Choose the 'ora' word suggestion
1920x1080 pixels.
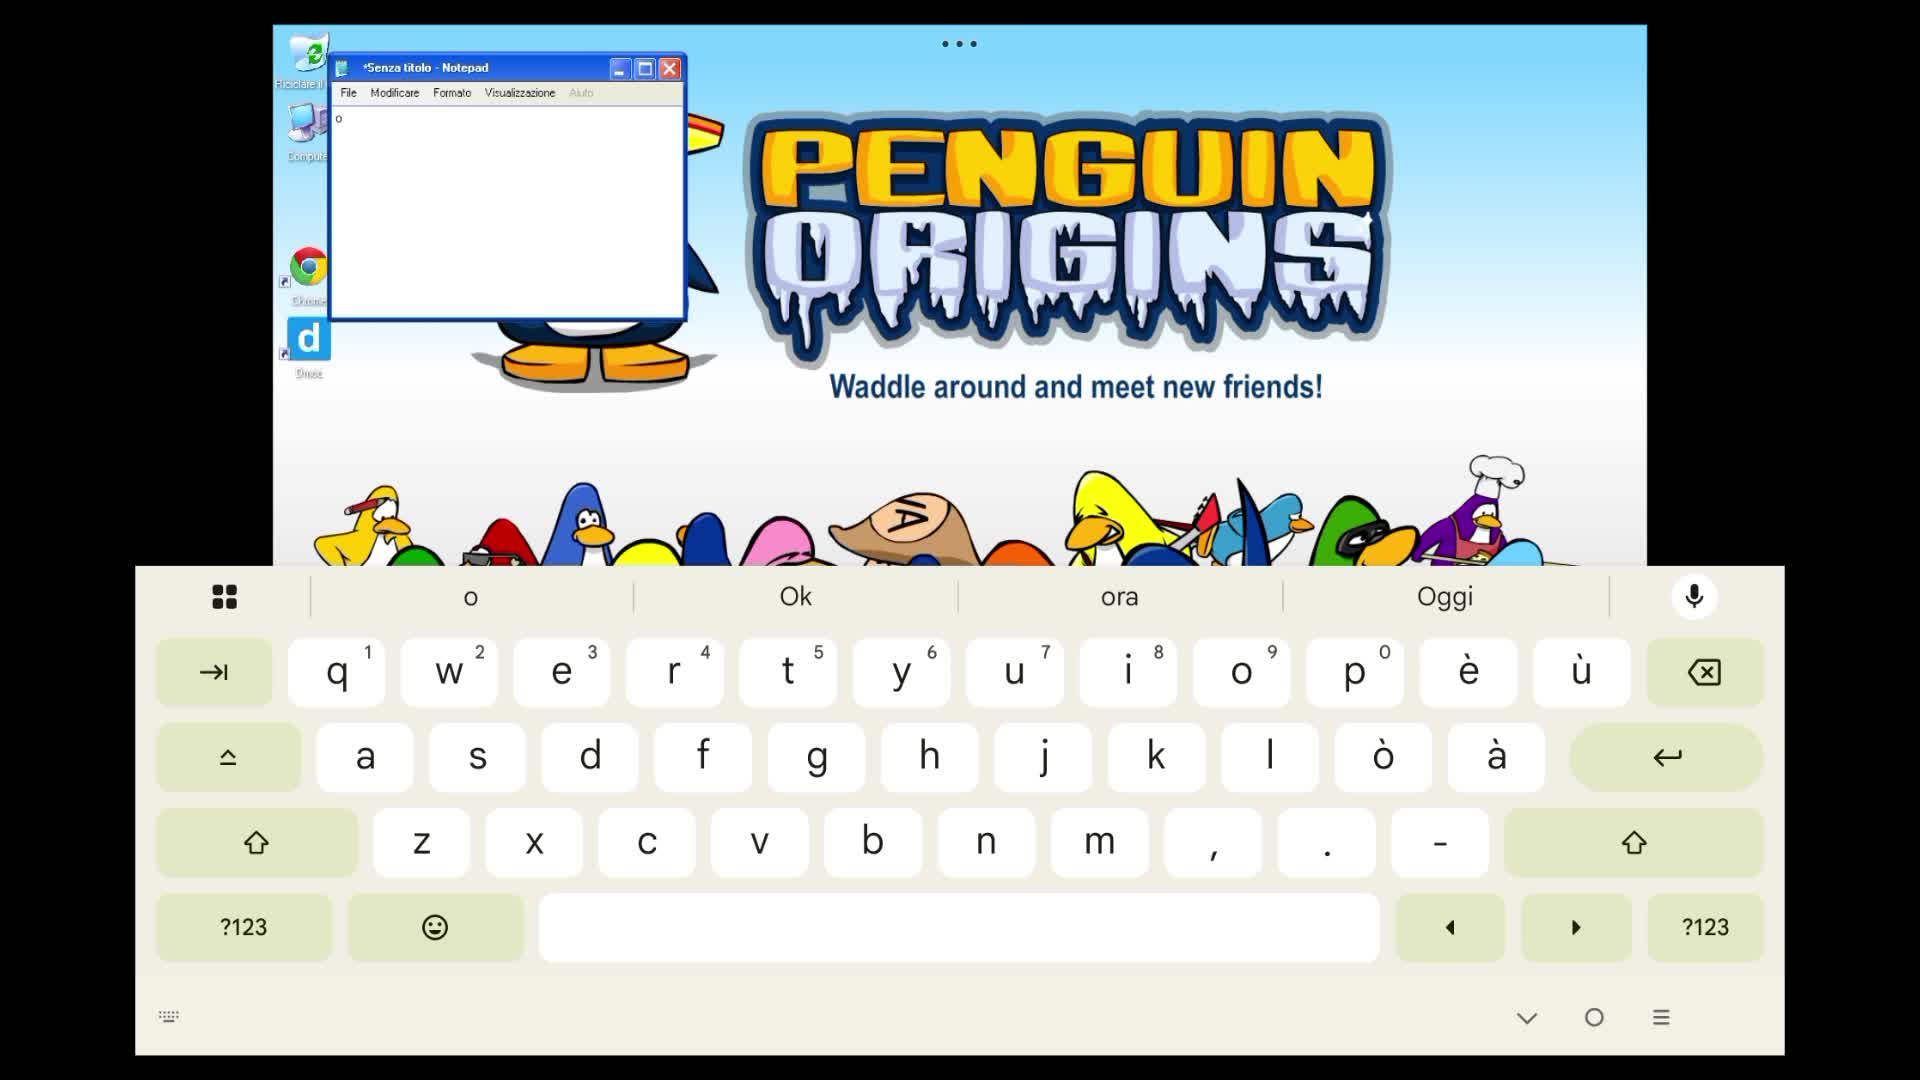click(x=1120, y=597)
